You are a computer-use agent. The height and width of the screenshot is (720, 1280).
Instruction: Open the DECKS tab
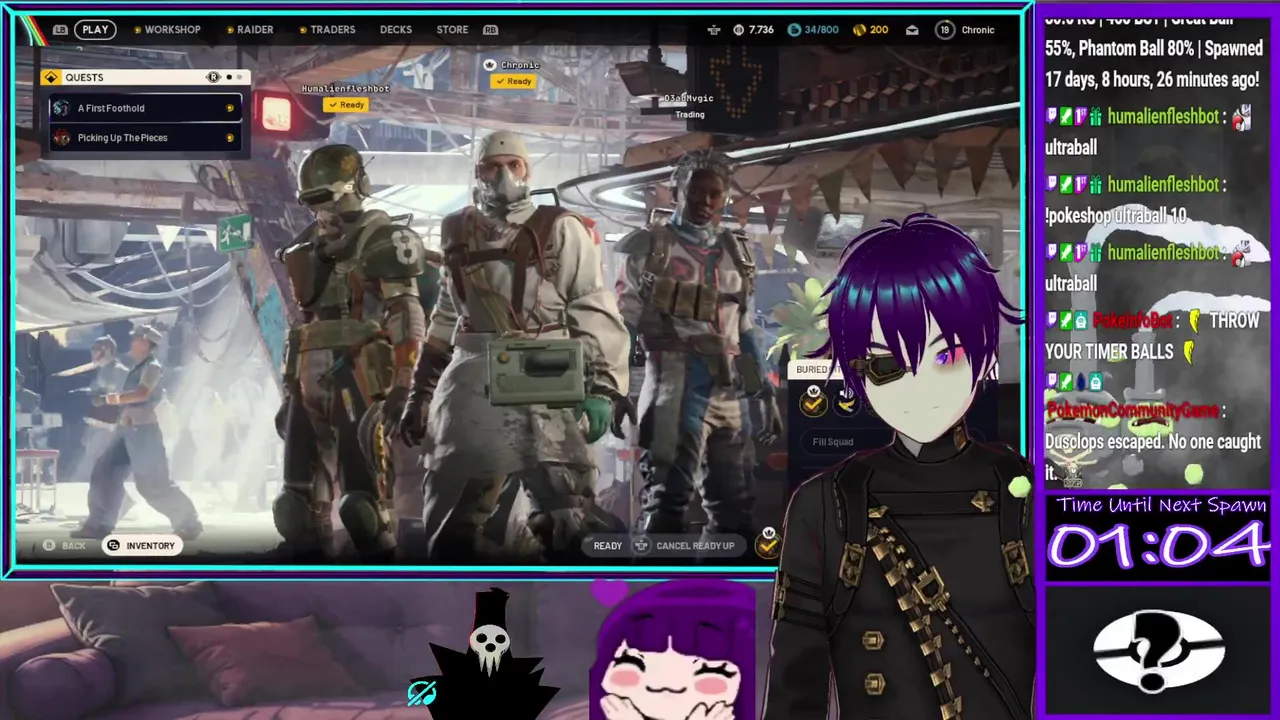point(396,29)
